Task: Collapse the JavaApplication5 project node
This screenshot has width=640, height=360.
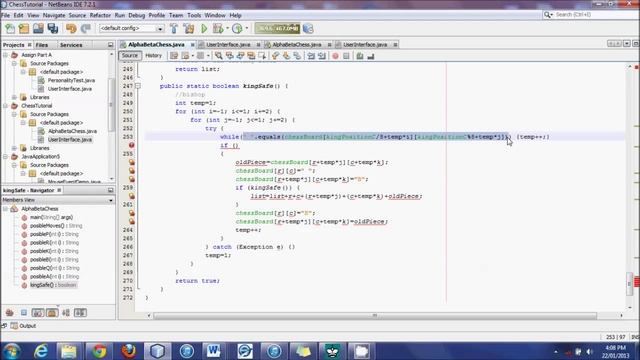Action: tap(6, 156)
